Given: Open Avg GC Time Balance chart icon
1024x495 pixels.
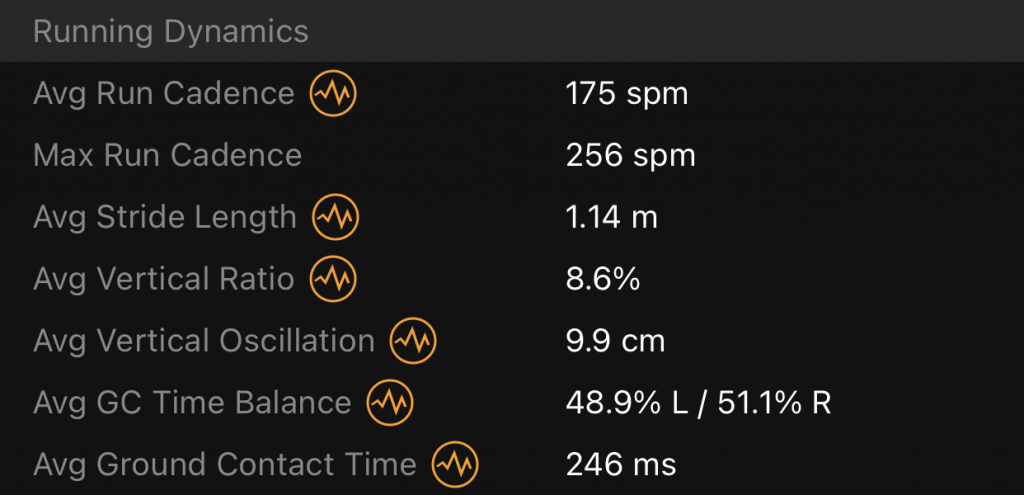Looking at the screenshot, I should [x=390, y=402].
